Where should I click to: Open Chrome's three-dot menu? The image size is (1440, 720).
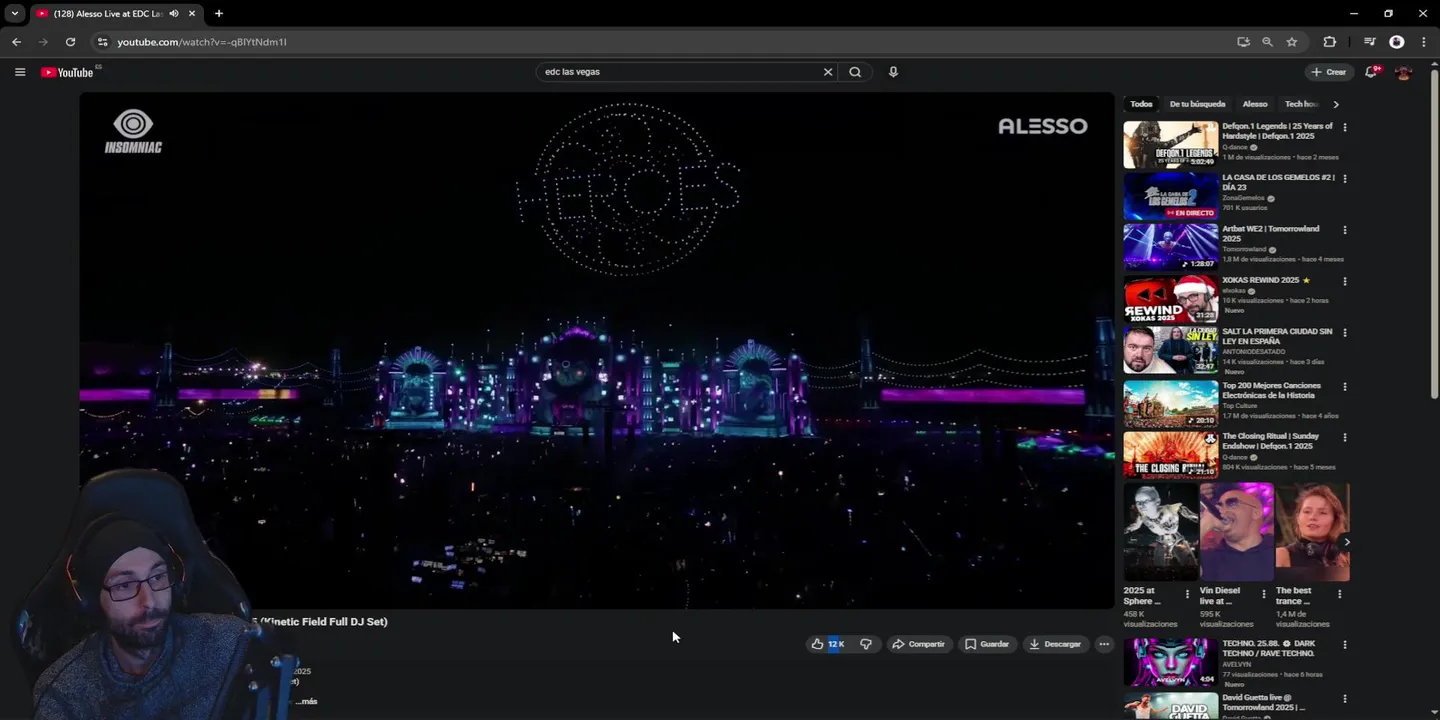click(x=1423, y=42)
